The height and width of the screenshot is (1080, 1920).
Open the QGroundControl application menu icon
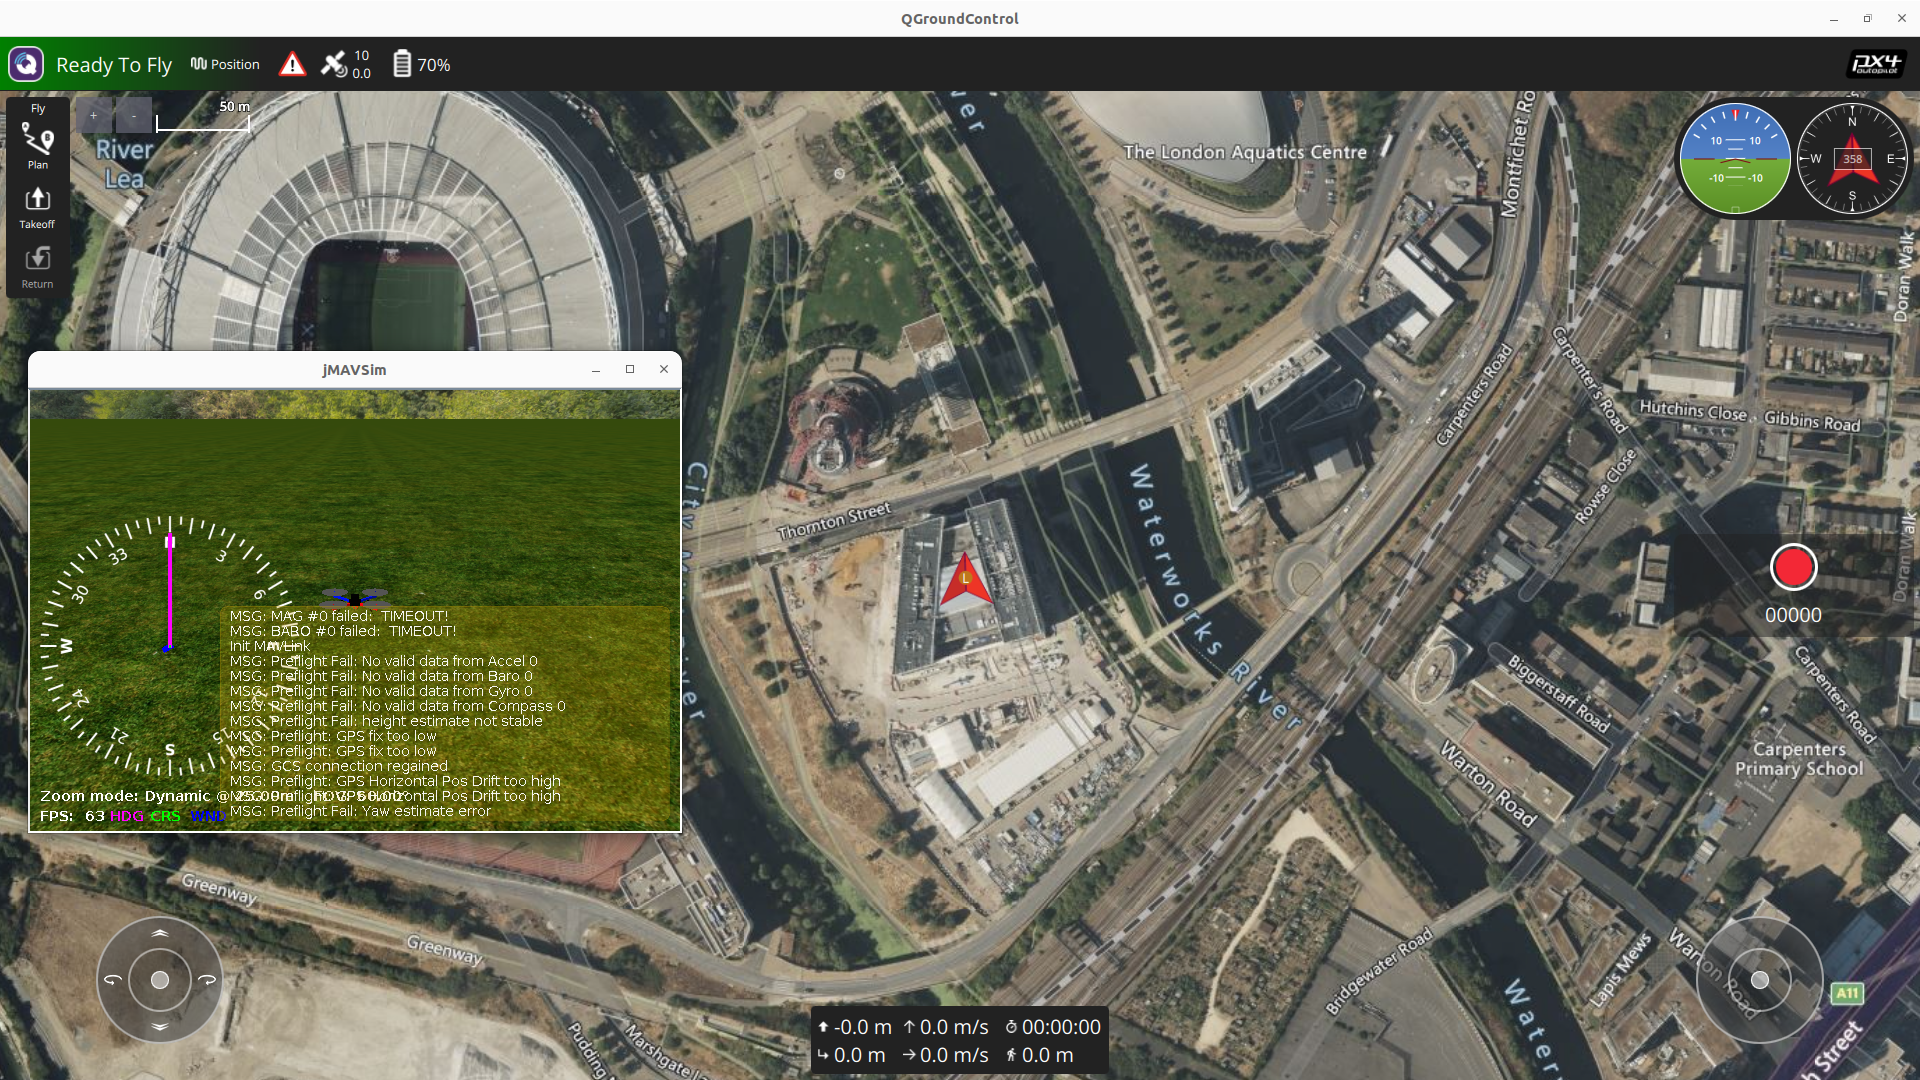click(26, 64)
